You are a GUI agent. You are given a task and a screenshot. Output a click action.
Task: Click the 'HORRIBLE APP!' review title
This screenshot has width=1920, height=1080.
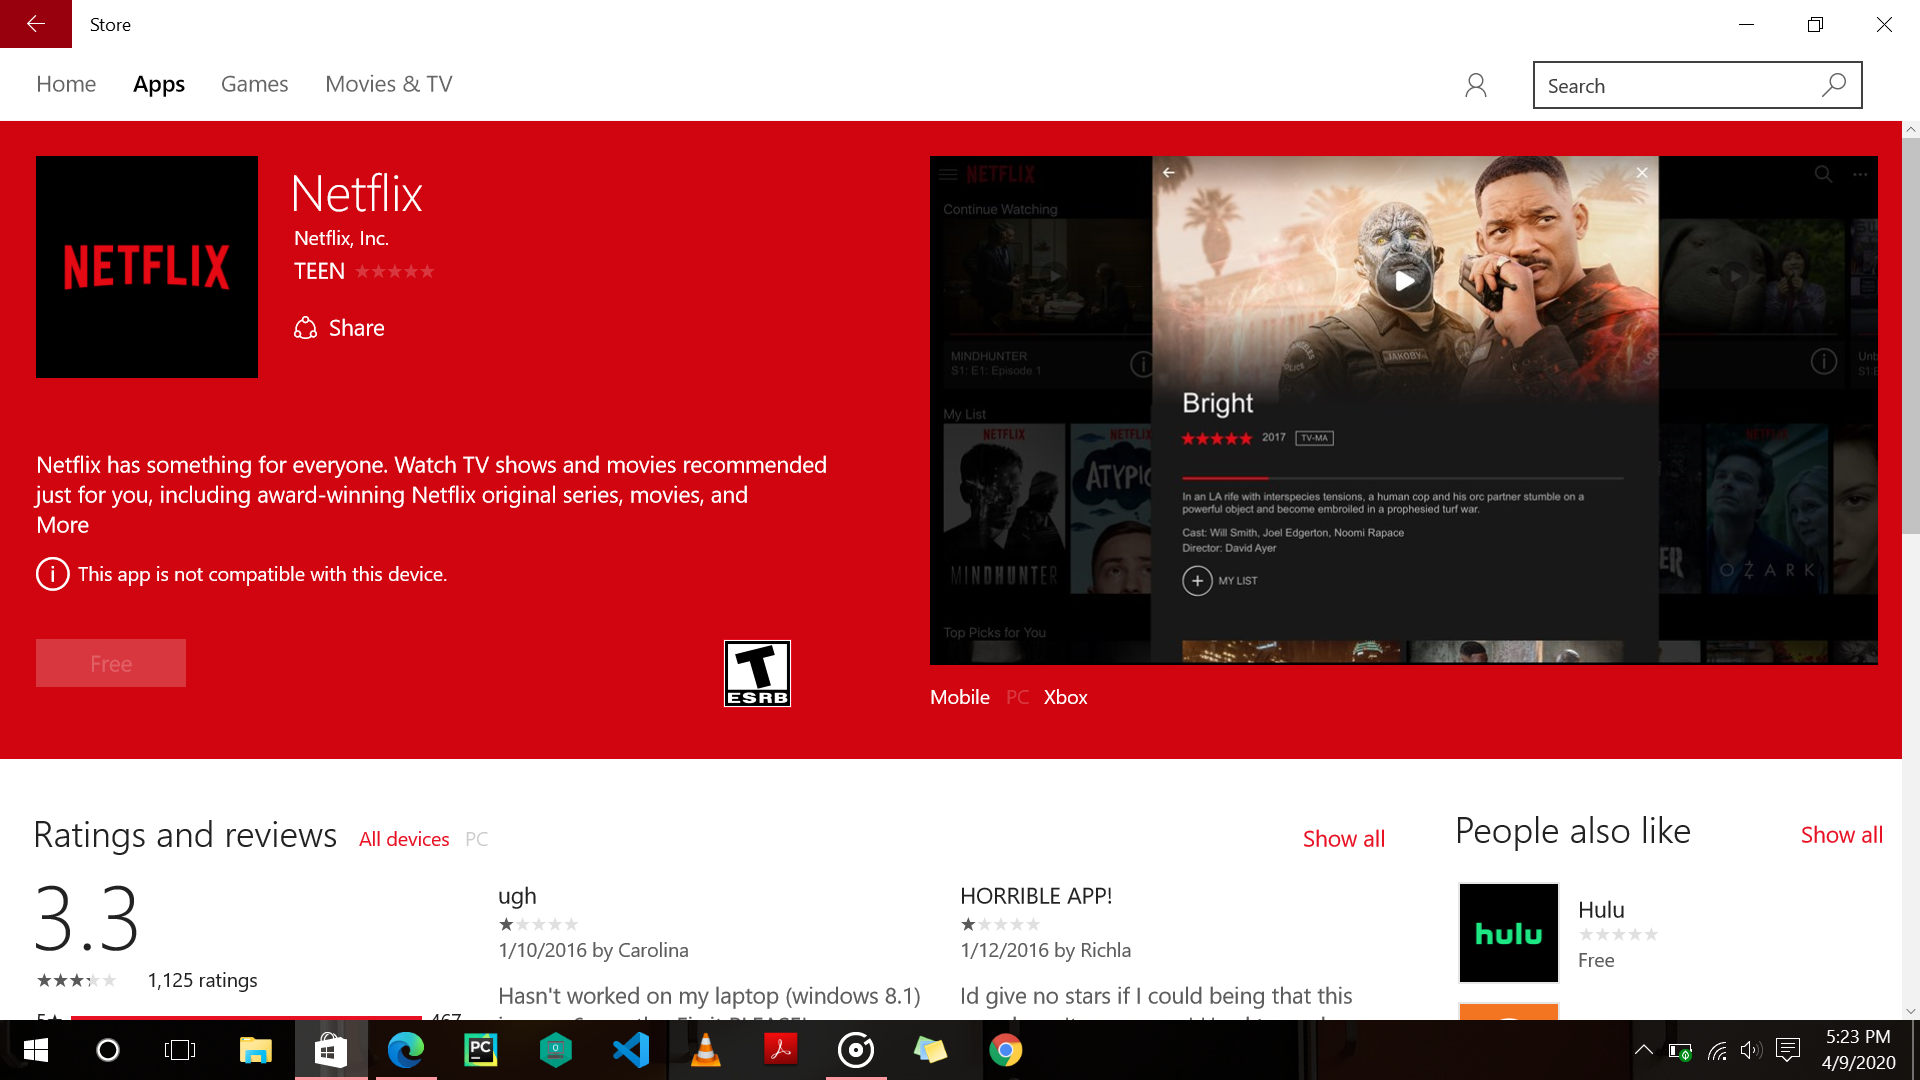pyautogui.click(x=1036, y=896)
